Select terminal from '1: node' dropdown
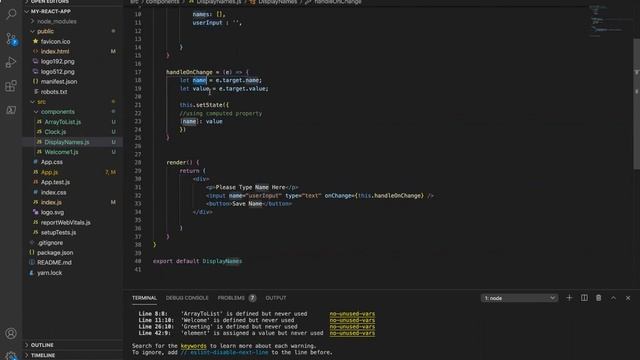640x360 pixels. pyautogui.click(x=519, y=298)
